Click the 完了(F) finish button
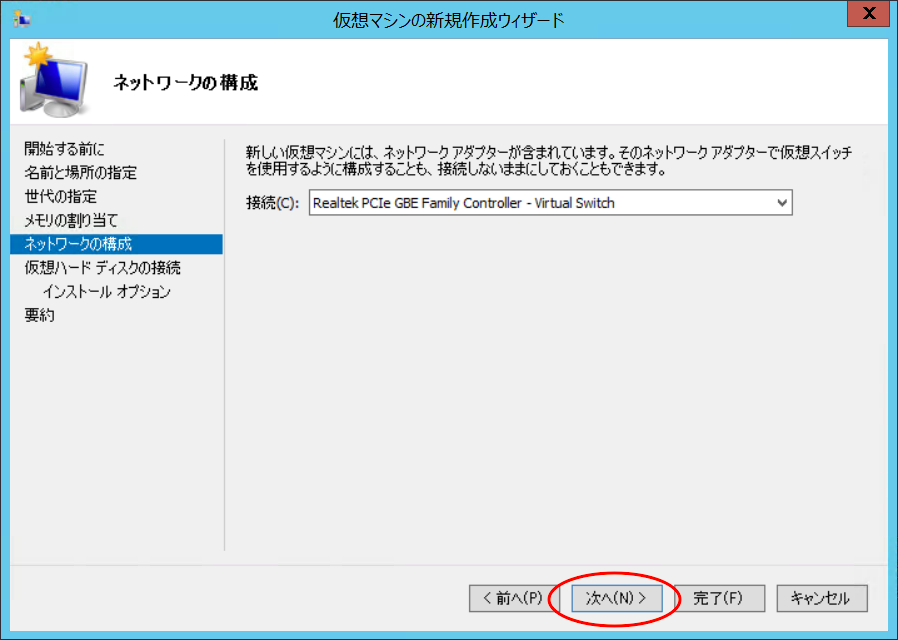898x640 pixels. coord(719,598)
